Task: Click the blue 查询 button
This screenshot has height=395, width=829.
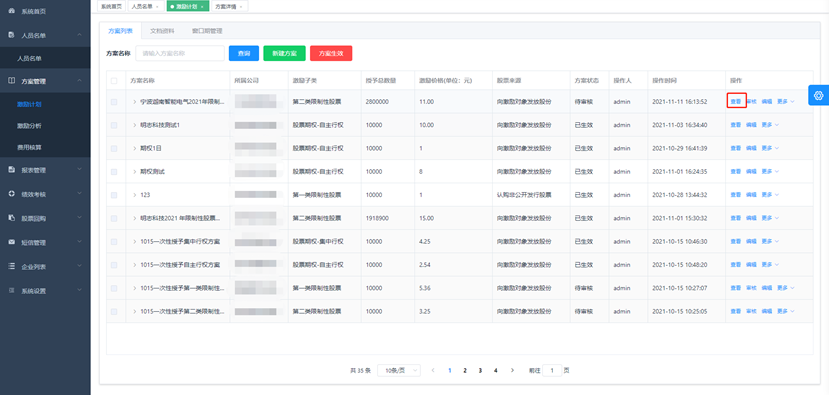Action: pos(244,53)
